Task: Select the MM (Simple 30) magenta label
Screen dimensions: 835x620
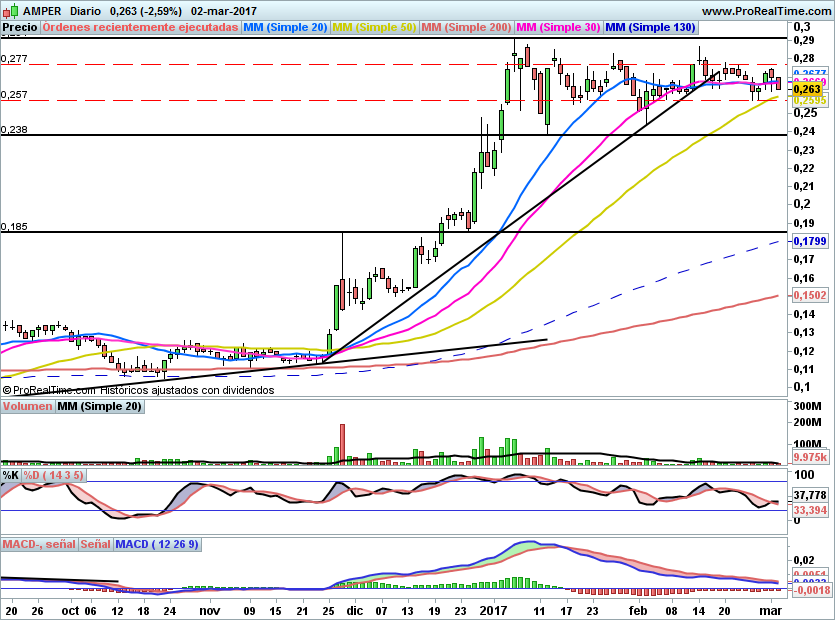Action: point(558,27)
